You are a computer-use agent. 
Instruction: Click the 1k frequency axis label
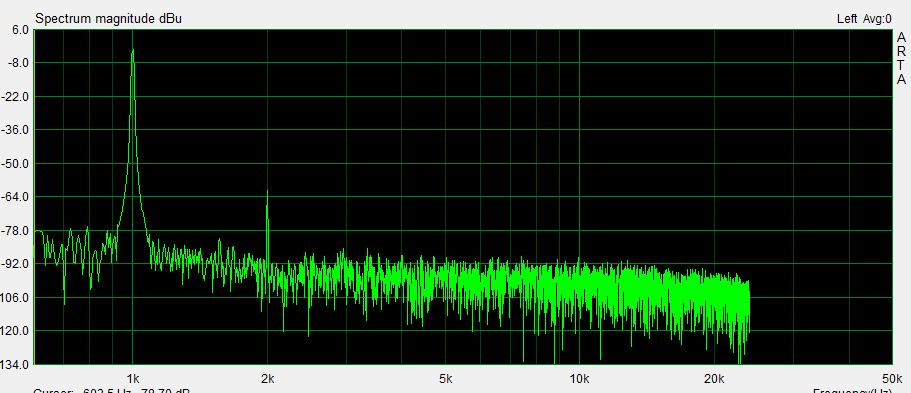coord(132,378)
